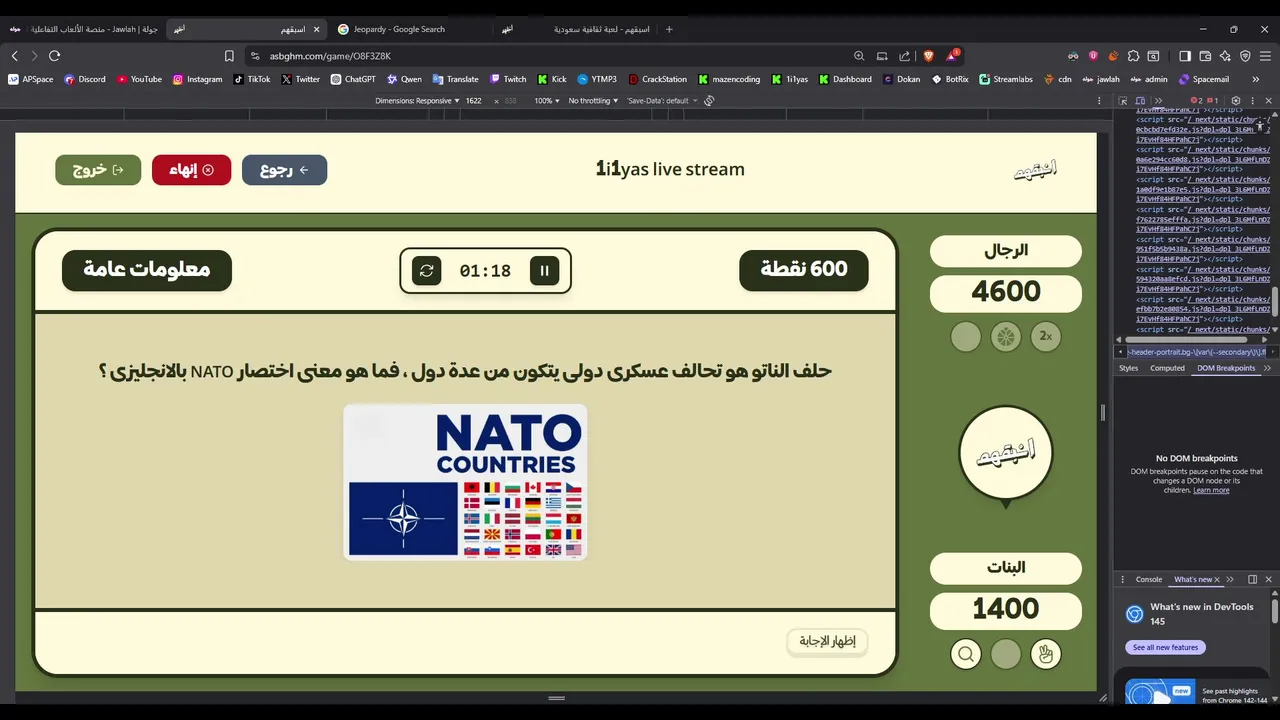Click the device width field showing 1622
This screenshot has width=1280, height=720.
click(474, 101)
